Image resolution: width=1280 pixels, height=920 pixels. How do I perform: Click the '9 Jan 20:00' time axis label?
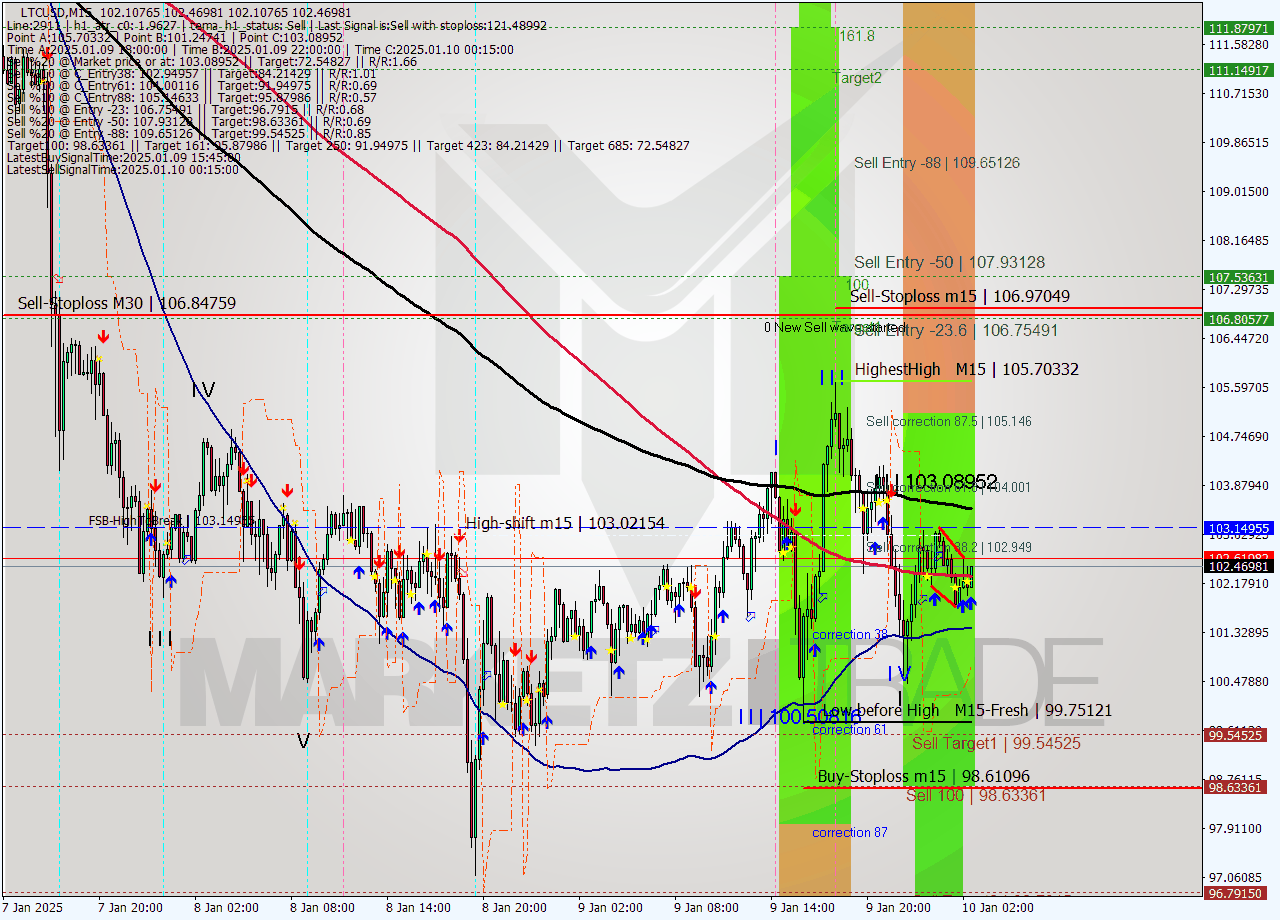click(x=898, y=908)
